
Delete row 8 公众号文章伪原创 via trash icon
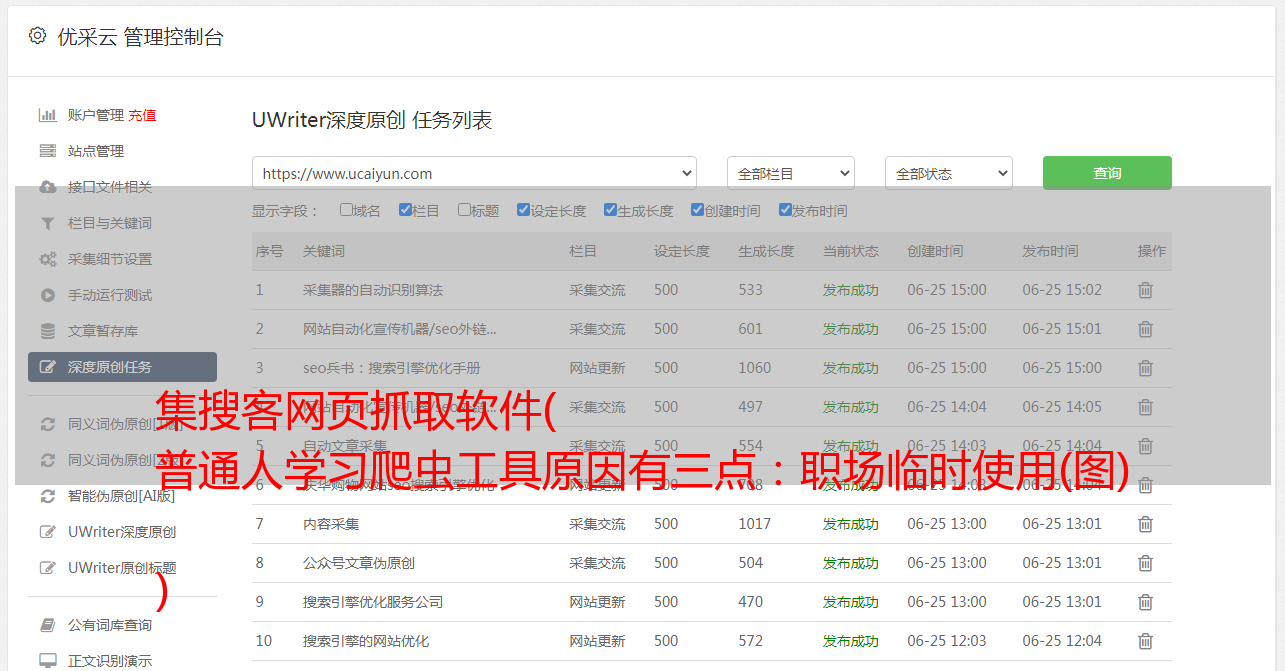pos(1145,563)
